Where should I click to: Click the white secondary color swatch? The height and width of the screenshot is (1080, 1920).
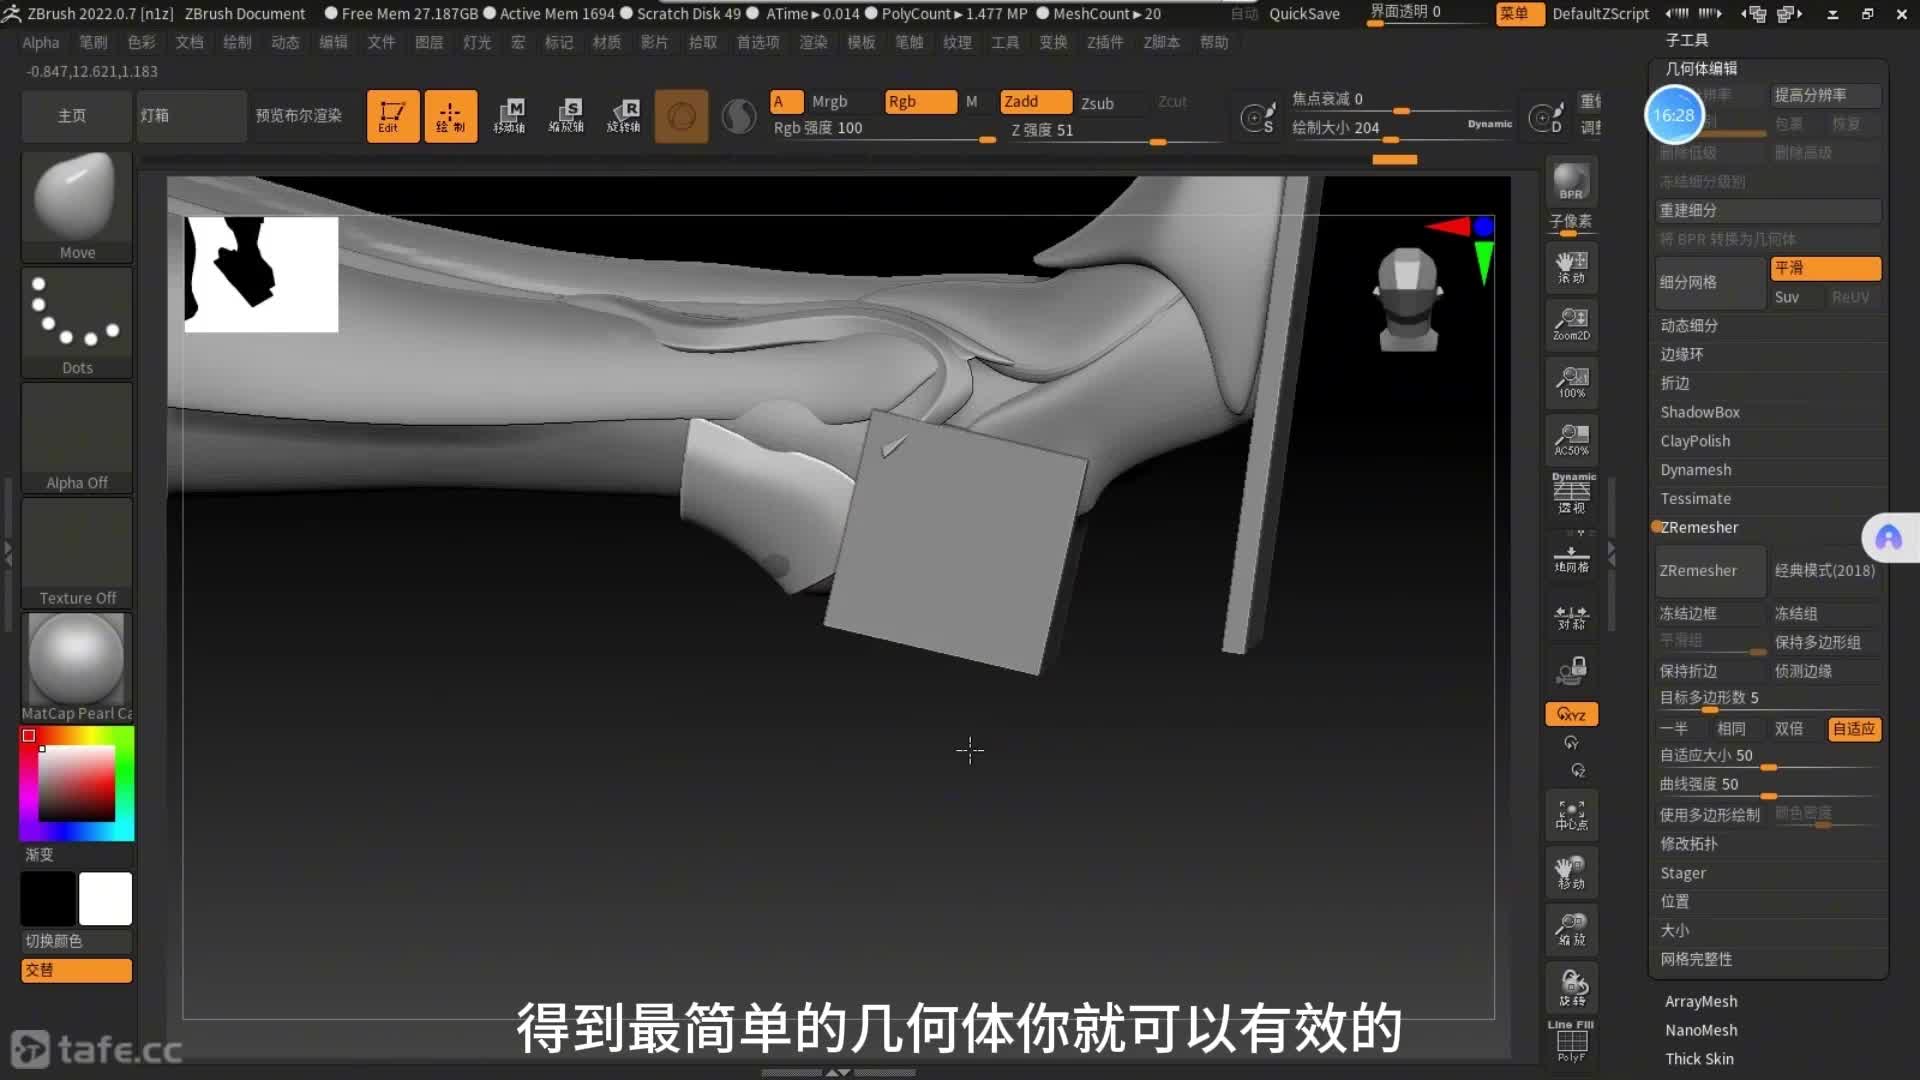pyautogui.click(x=105, y=898)
